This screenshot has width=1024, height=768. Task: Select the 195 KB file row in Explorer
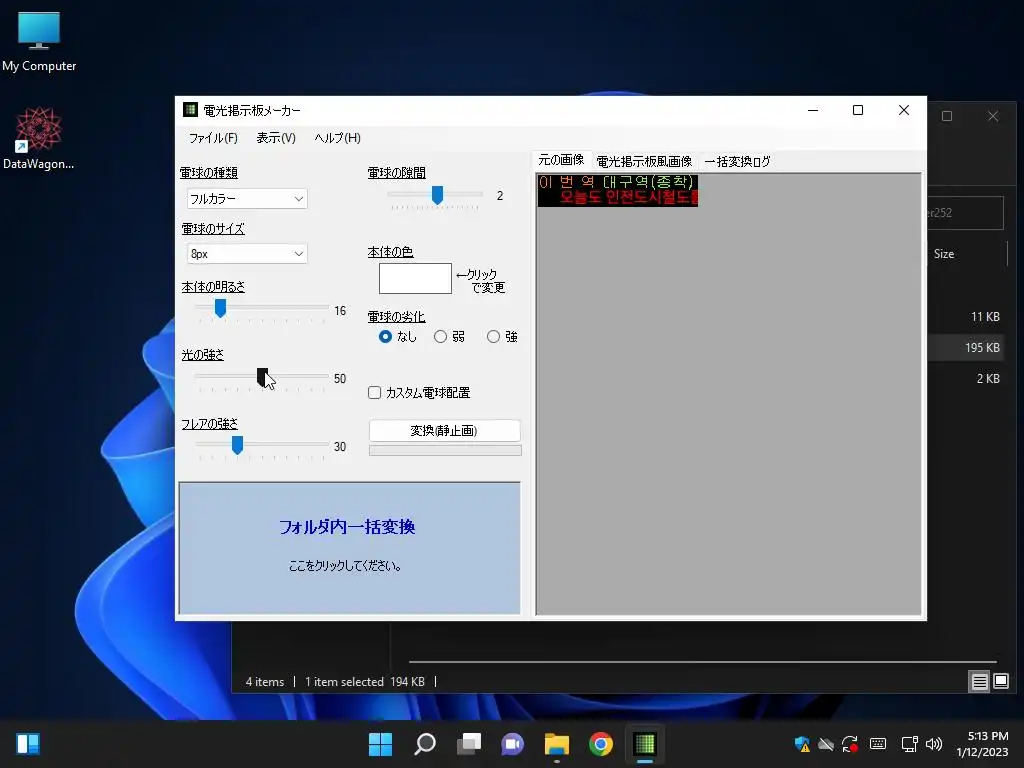[x=965, y=347]
